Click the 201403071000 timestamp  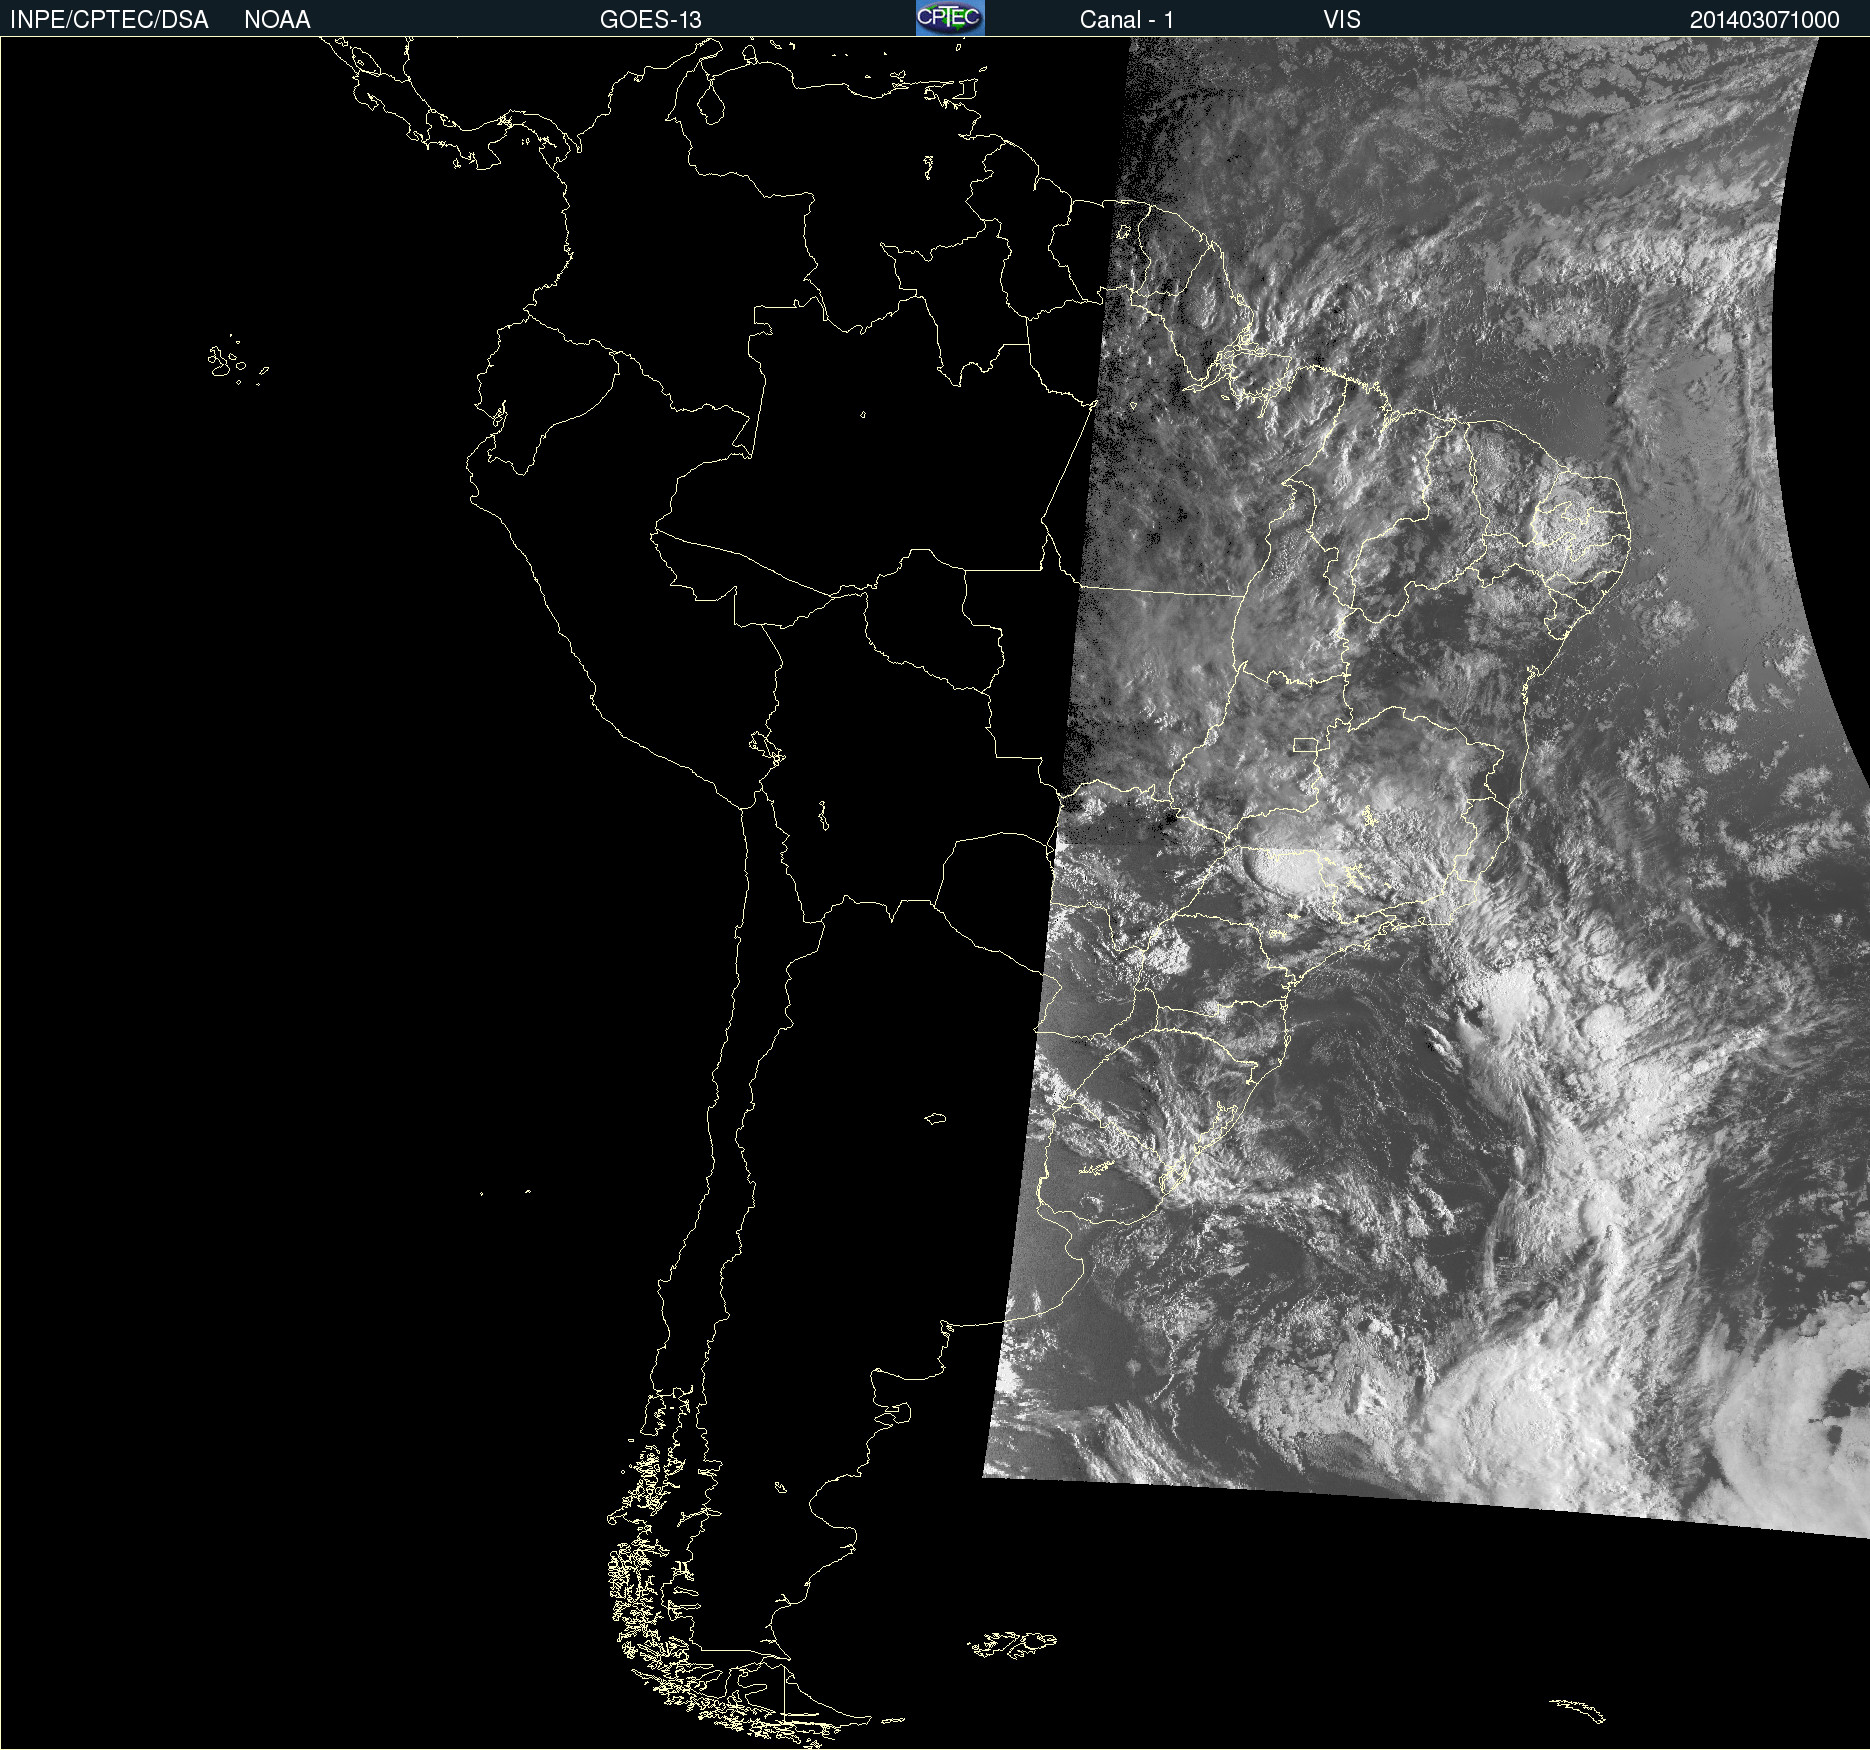coord(1765,20)
